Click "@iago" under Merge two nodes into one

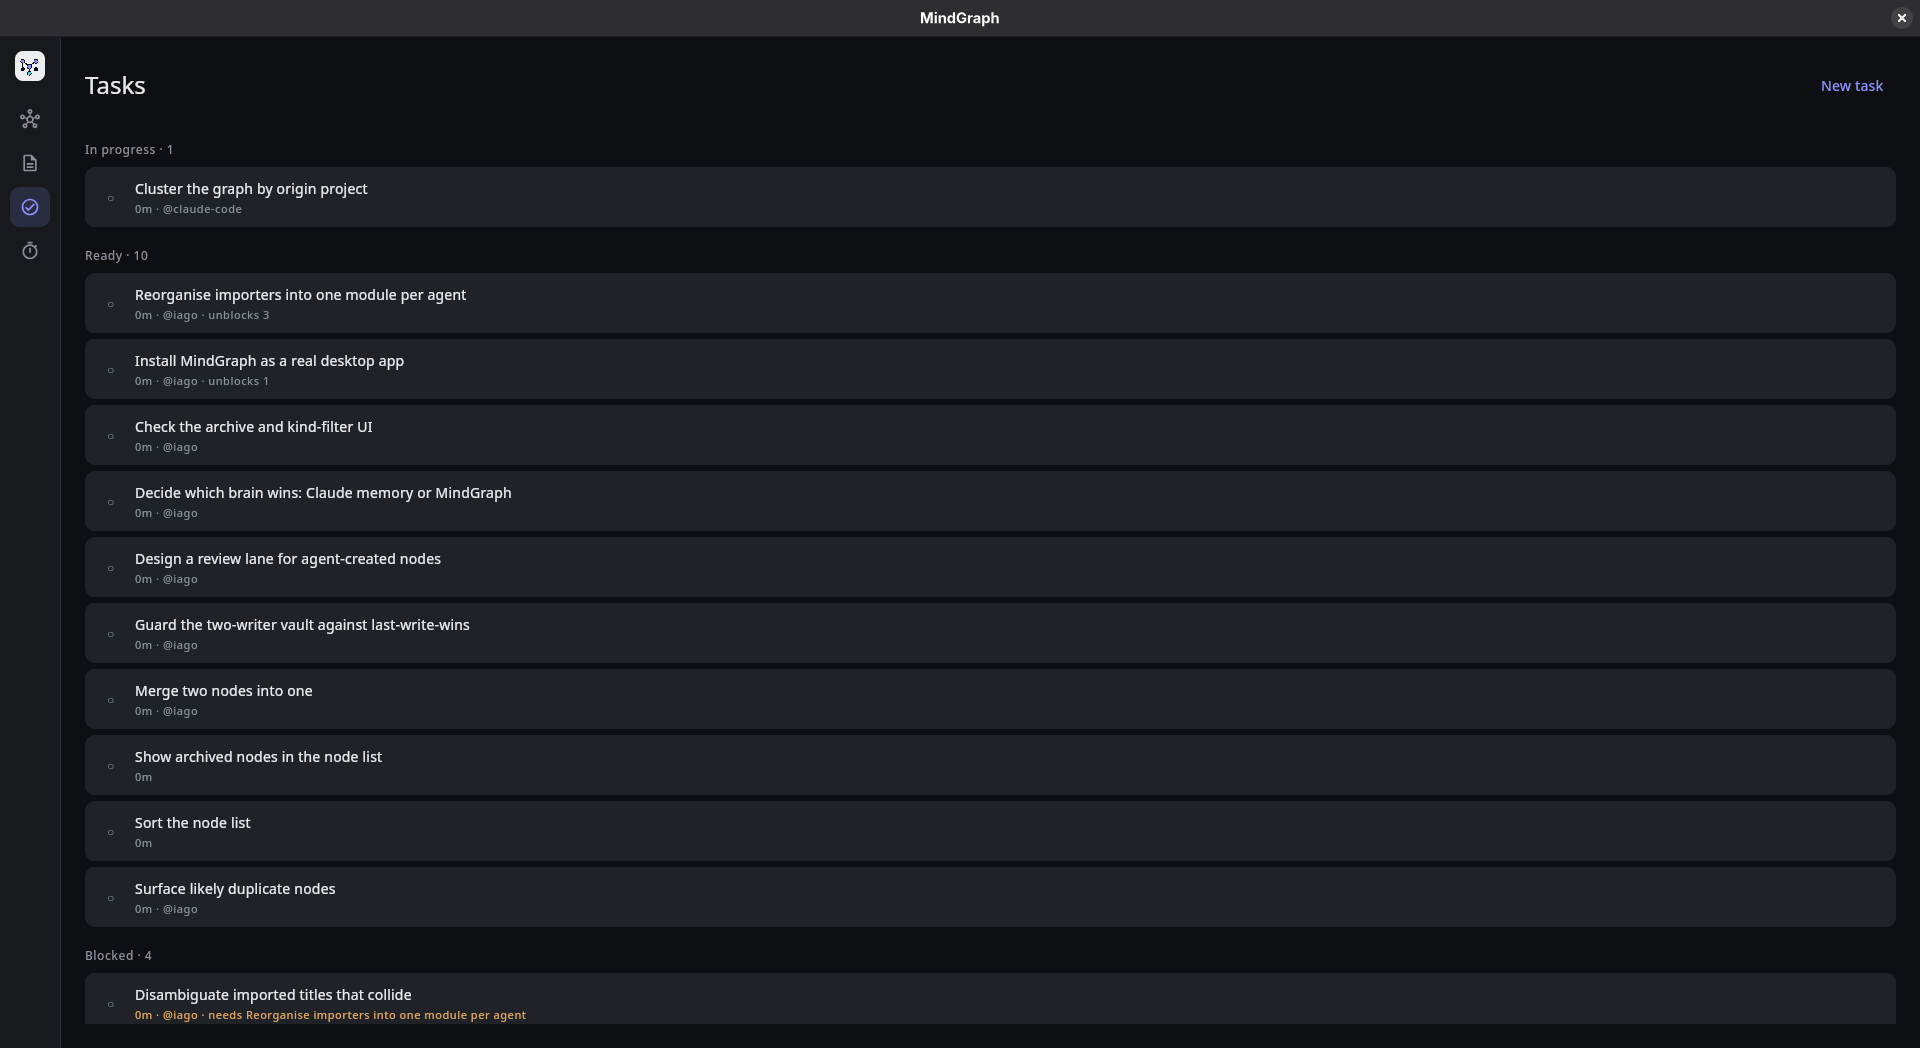(180, 711)
